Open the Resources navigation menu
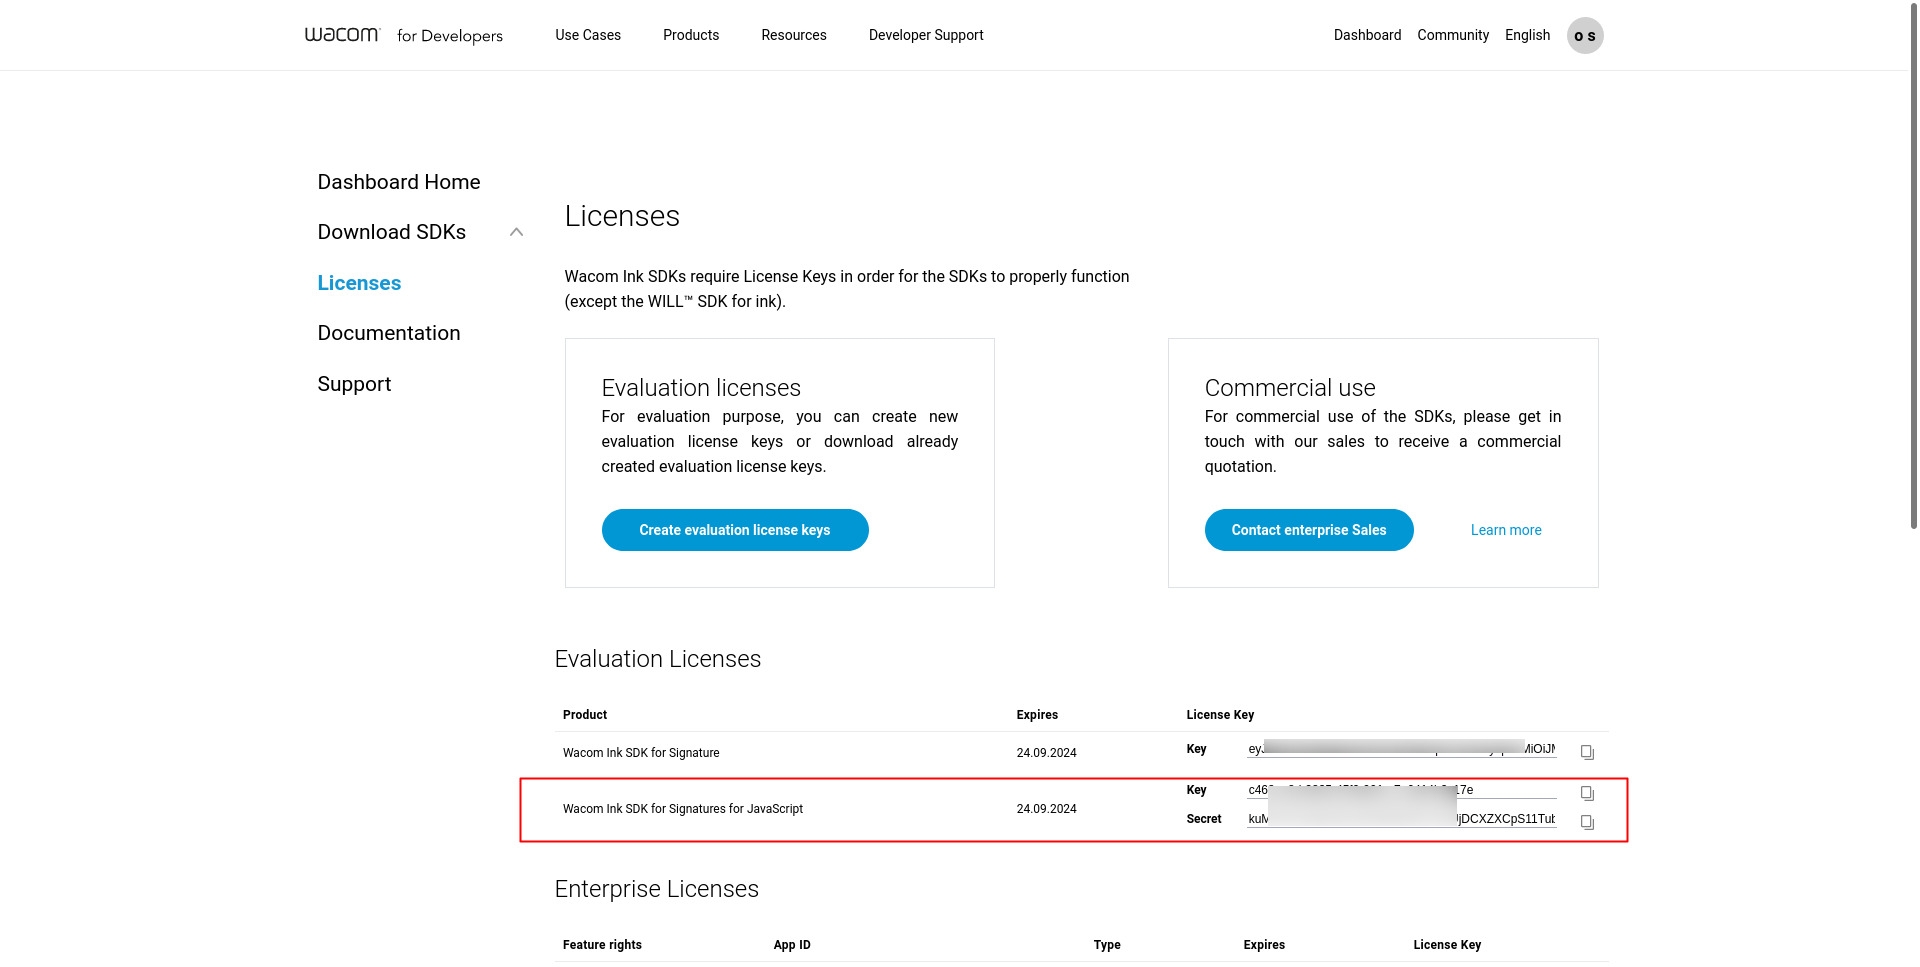 793,35
